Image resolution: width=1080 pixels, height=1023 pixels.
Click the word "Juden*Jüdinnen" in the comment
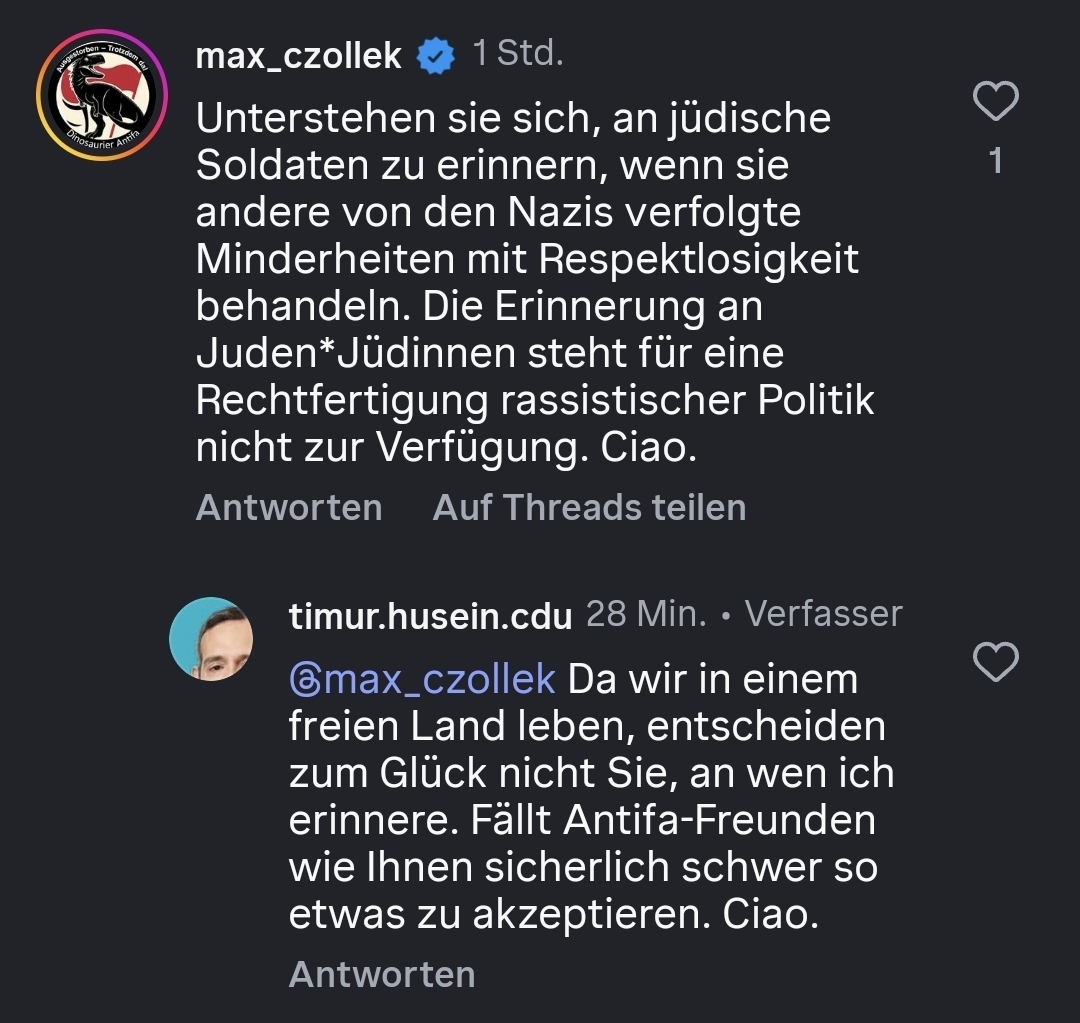click(x=358, y=353)
